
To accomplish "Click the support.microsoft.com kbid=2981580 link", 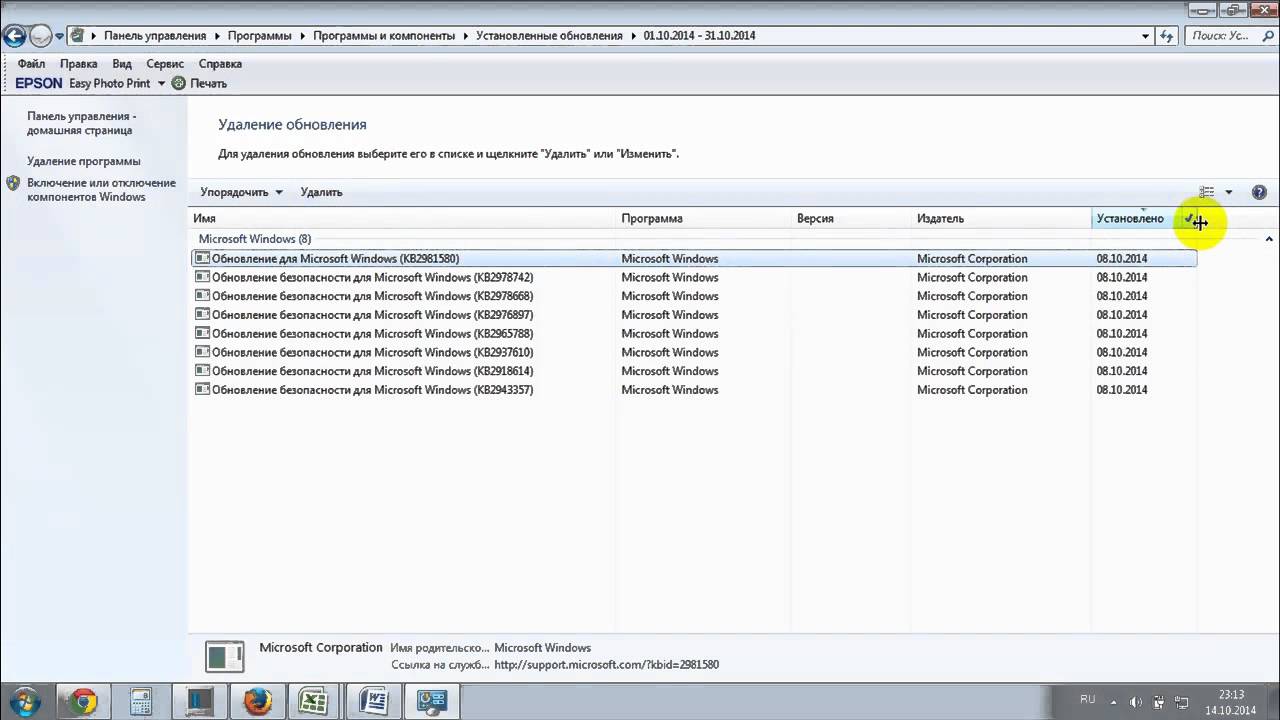I will click(606, 665).
